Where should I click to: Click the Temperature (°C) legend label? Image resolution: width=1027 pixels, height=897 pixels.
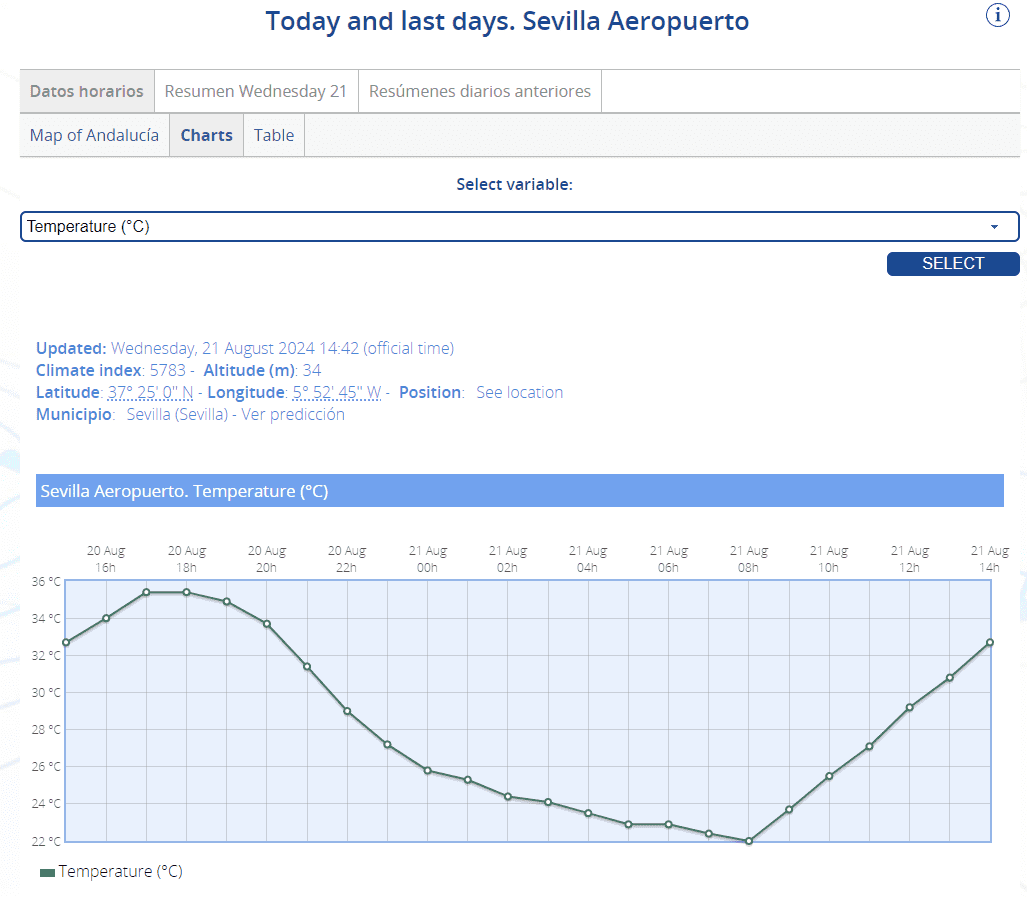(x=120, y=872)
